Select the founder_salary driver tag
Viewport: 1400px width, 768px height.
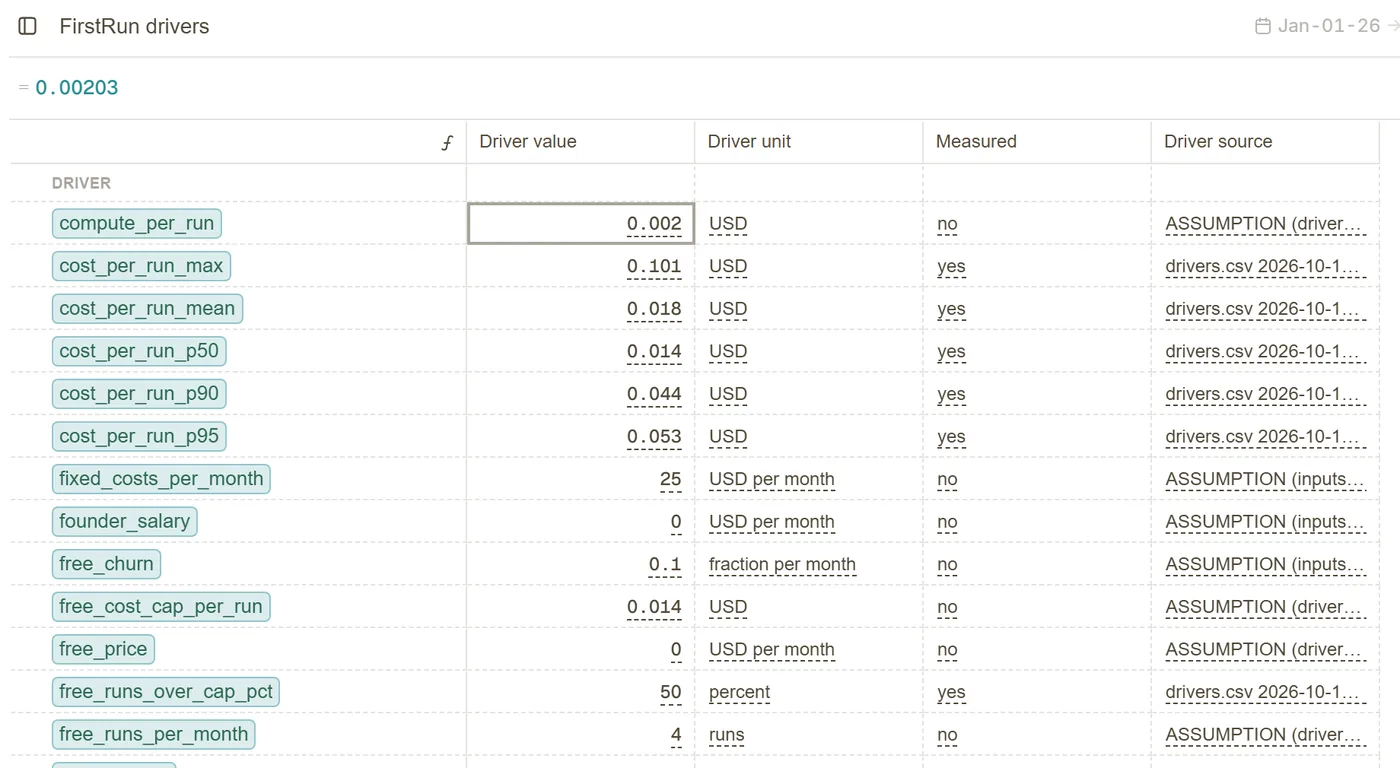124,521
